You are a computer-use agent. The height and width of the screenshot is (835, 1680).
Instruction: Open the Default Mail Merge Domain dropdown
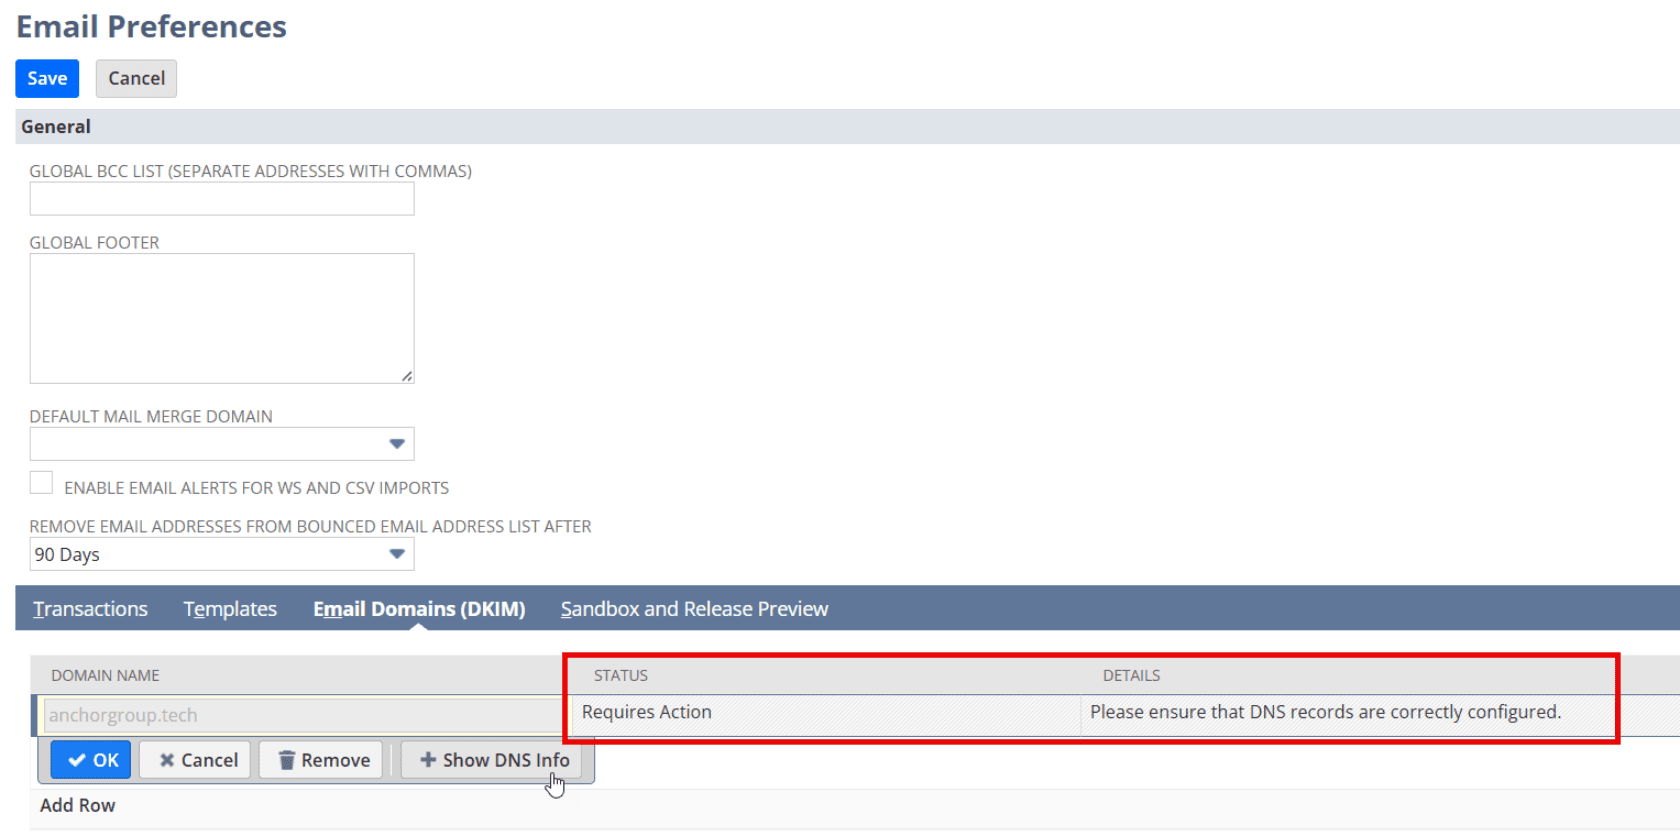[x=222, y=444]
